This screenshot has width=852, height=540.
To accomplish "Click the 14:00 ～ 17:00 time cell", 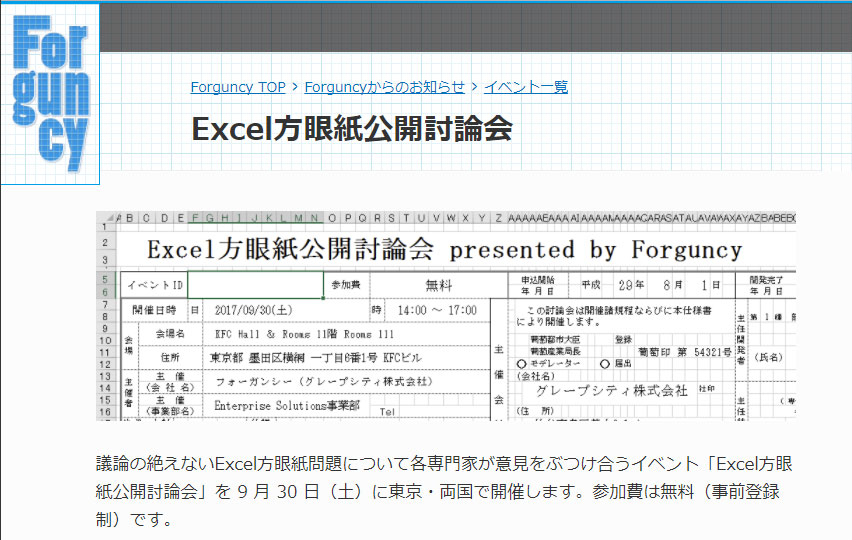I will tap(437, 310).
